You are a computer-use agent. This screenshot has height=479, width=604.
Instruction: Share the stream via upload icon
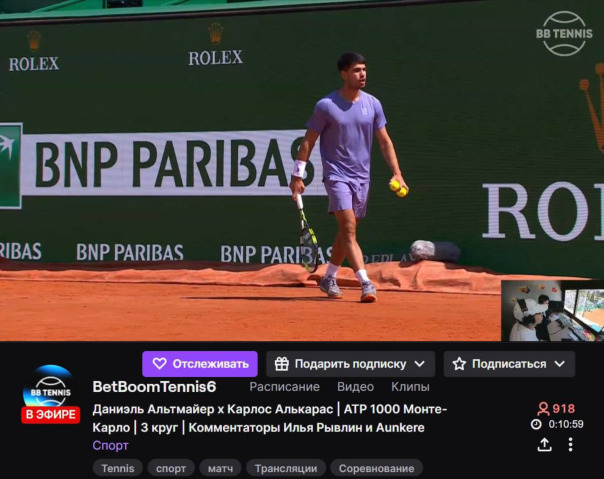click(x=544, y=444)
